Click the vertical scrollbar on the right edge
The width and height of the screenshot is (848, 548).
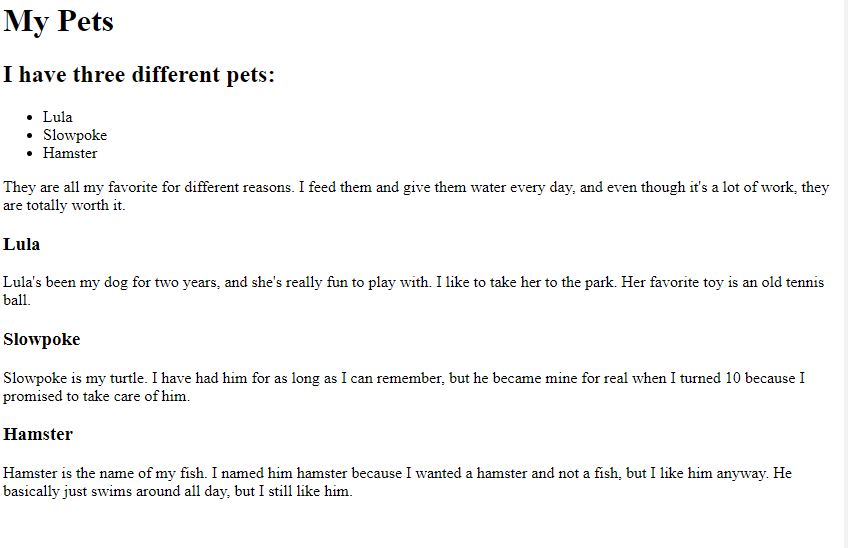pos(842,274)
